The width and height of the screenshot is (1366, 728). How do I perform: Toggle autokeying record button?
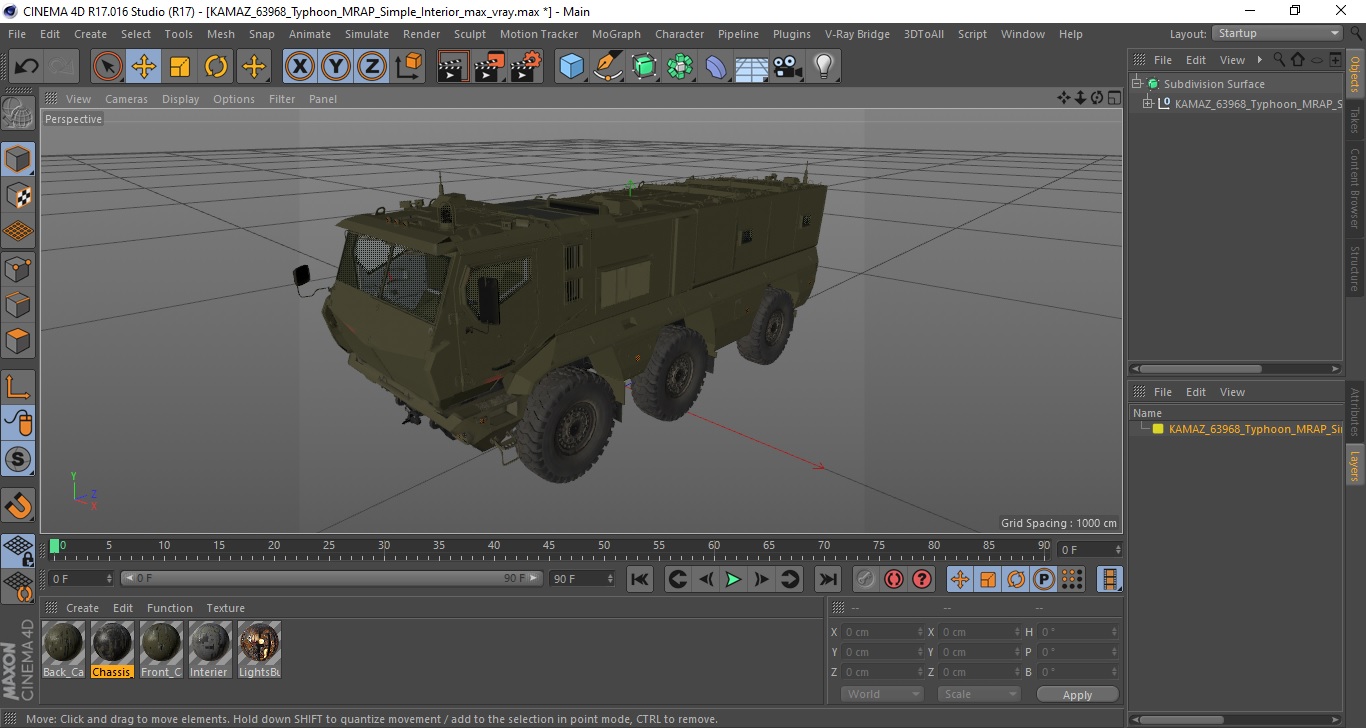894,579
